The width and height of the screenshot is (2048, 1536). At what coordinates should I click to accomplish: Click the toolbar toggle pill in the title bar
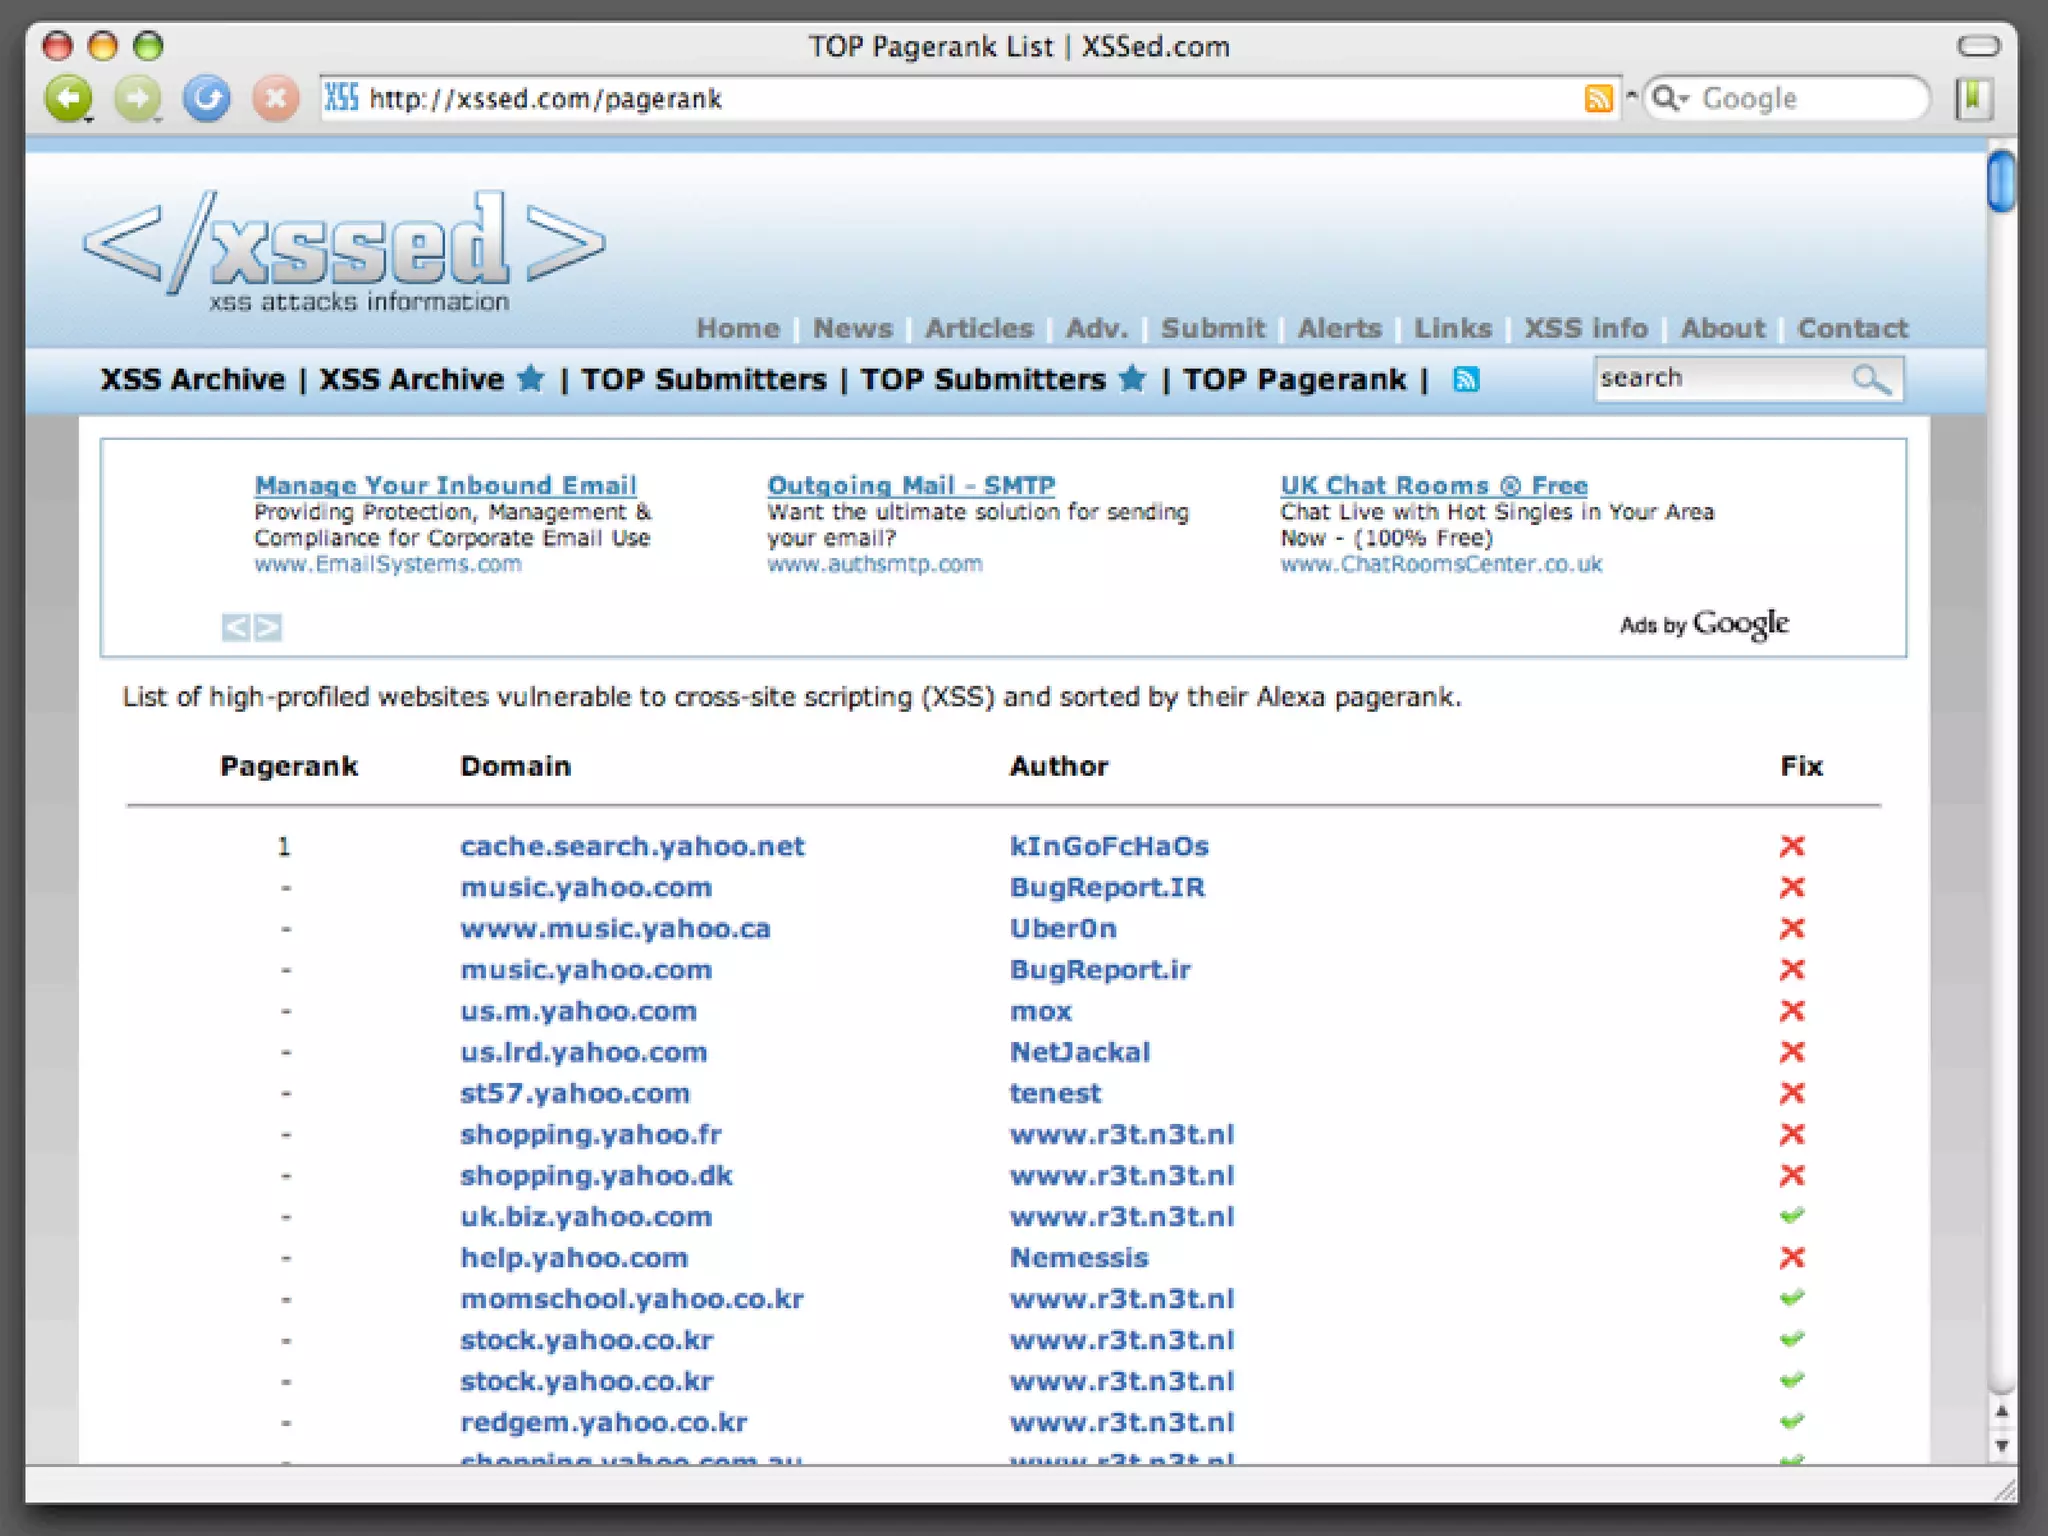pyautogui.click(x=1978, y=46)
